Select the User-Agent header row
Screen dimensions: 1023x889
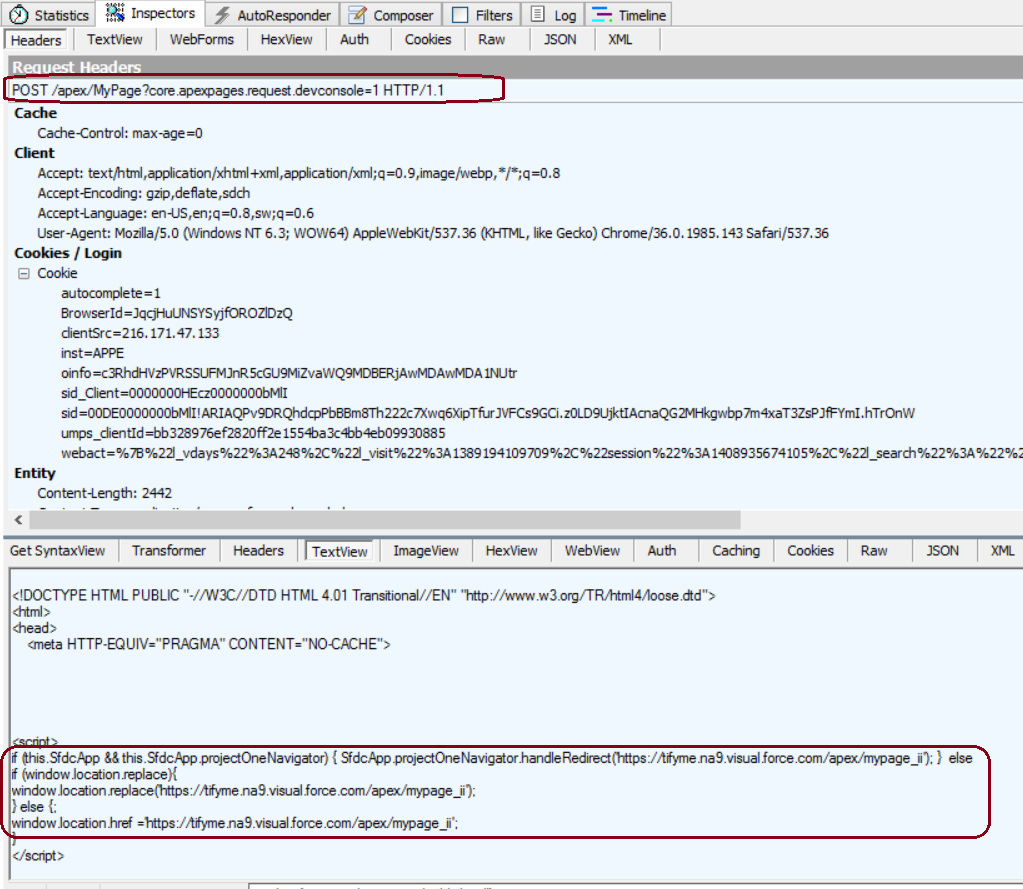point(433,233)
